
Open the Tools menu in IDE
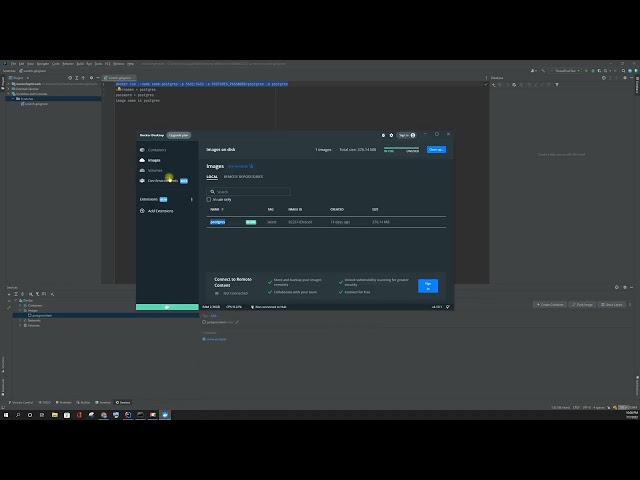[98, 64]
